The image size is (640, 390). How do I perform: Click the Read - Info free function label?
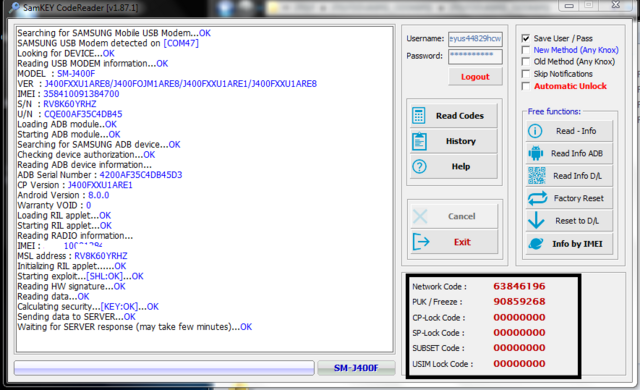pyautogui.click(x=576, y=131)
